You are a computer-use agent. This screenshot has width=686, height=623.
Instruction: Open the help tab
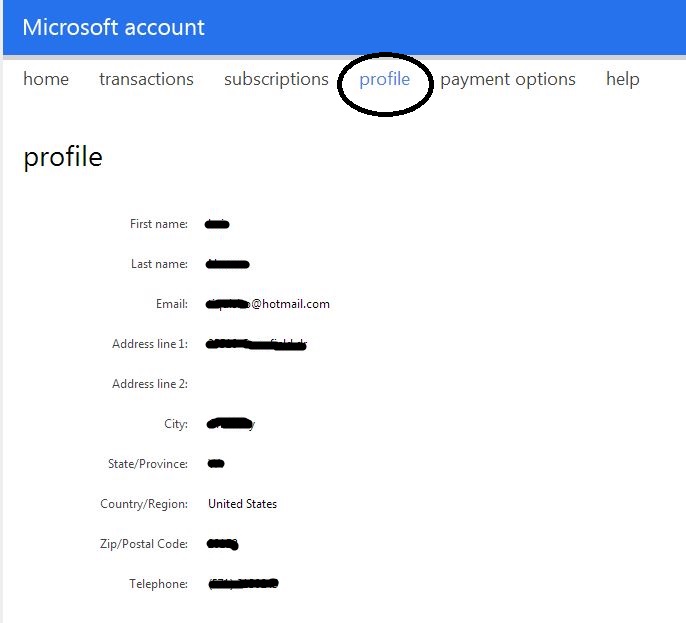click(623, 80)
